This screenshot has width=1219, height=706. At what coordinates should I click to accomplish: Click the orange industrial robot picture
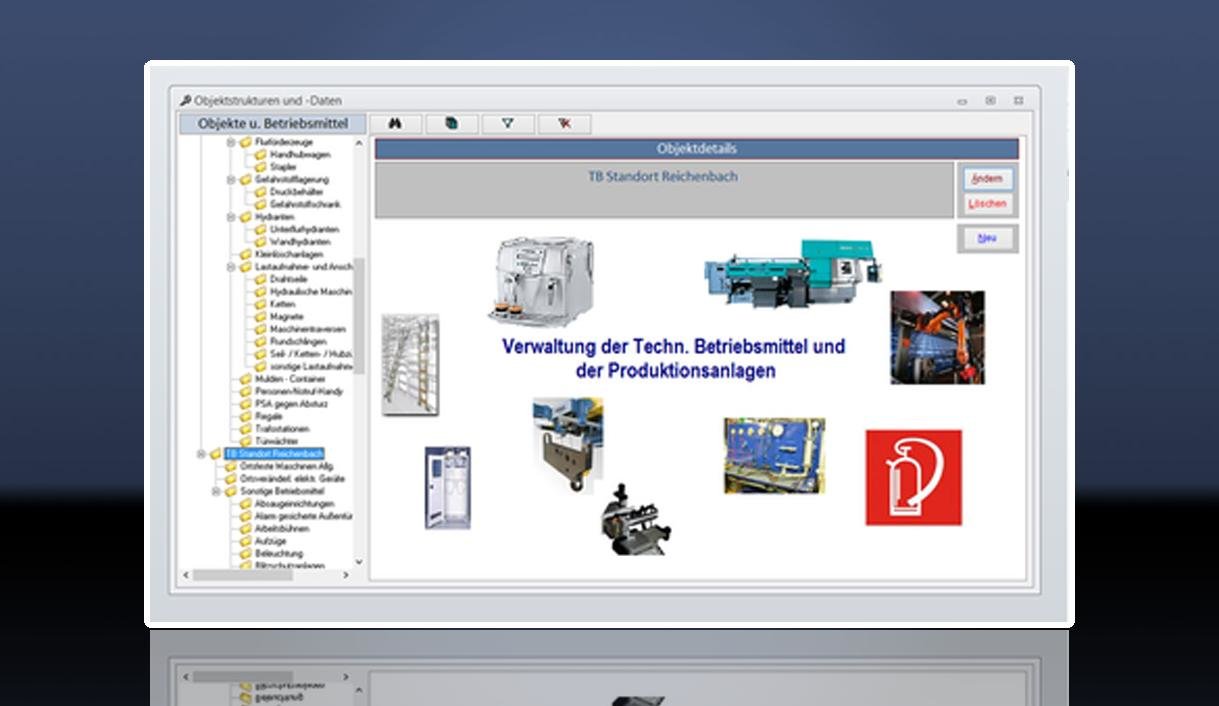coord(938,338)
